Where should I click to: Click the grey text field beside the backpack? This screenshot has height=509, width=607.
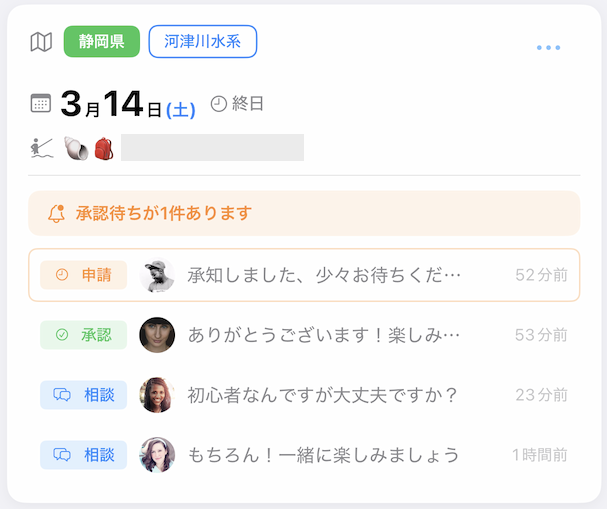click(x=212, y=148)
